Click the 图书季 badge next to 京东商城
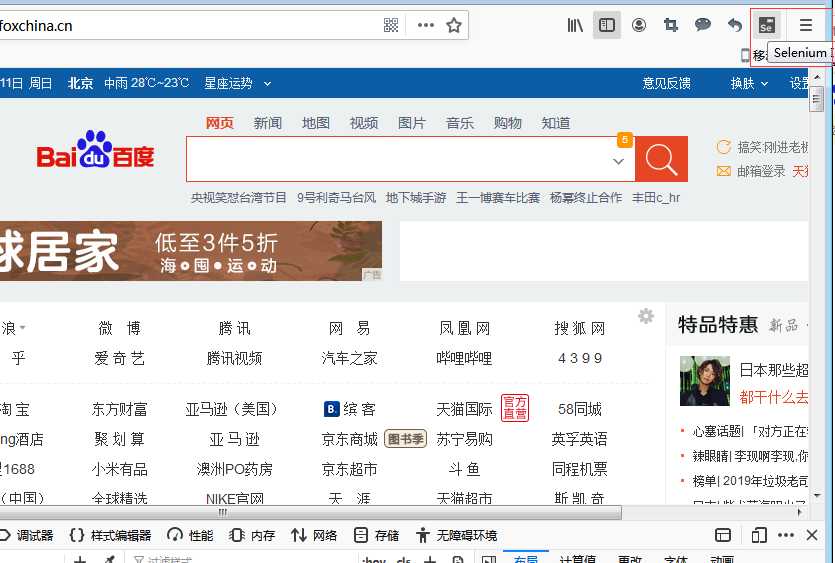This screenshot has width=835, height=563. (x=405, y=439)
